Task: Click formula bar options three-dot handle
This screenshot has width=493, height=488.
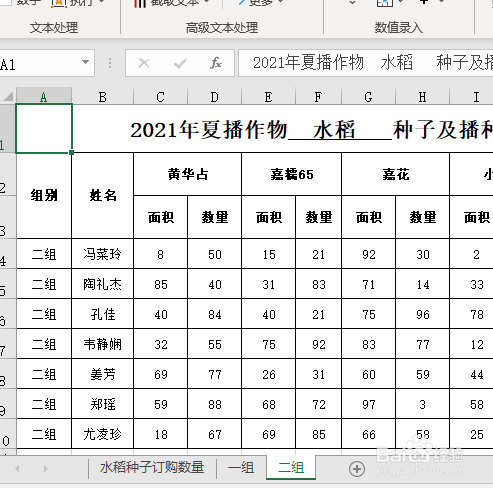Action: 110,63
